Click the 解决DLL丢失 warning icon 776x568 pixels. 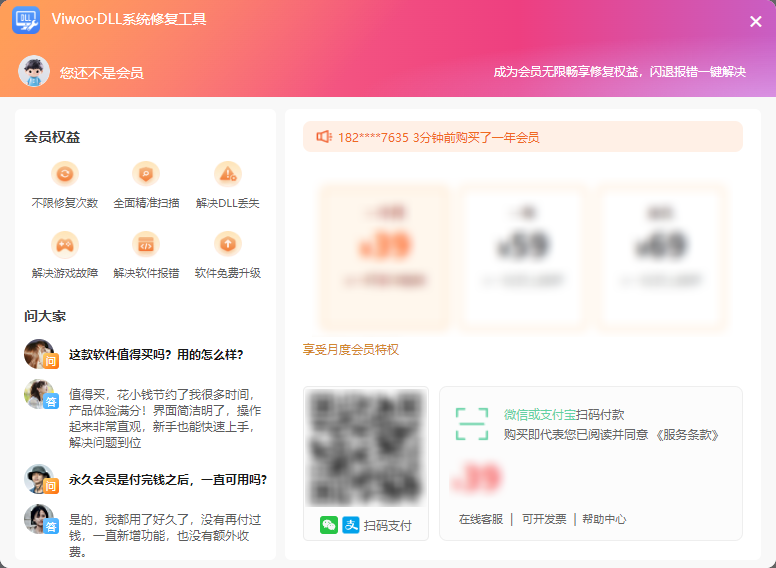pyautogui.click(x=228, y=174)
